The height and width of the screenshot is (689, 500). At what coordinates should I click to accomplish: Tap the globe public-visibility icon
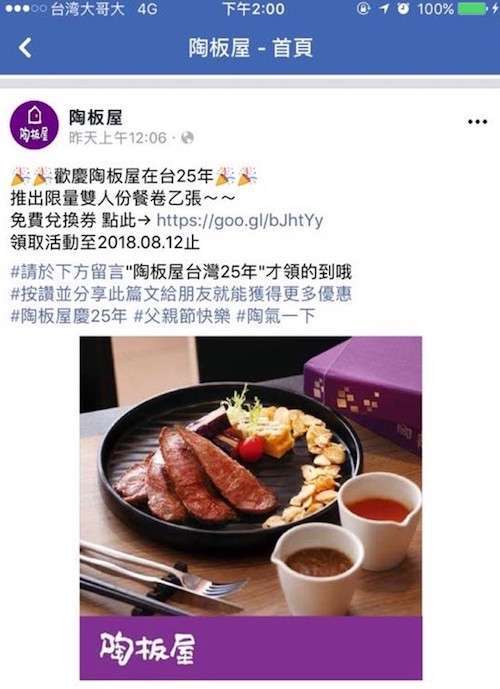[x=188, y=138]
